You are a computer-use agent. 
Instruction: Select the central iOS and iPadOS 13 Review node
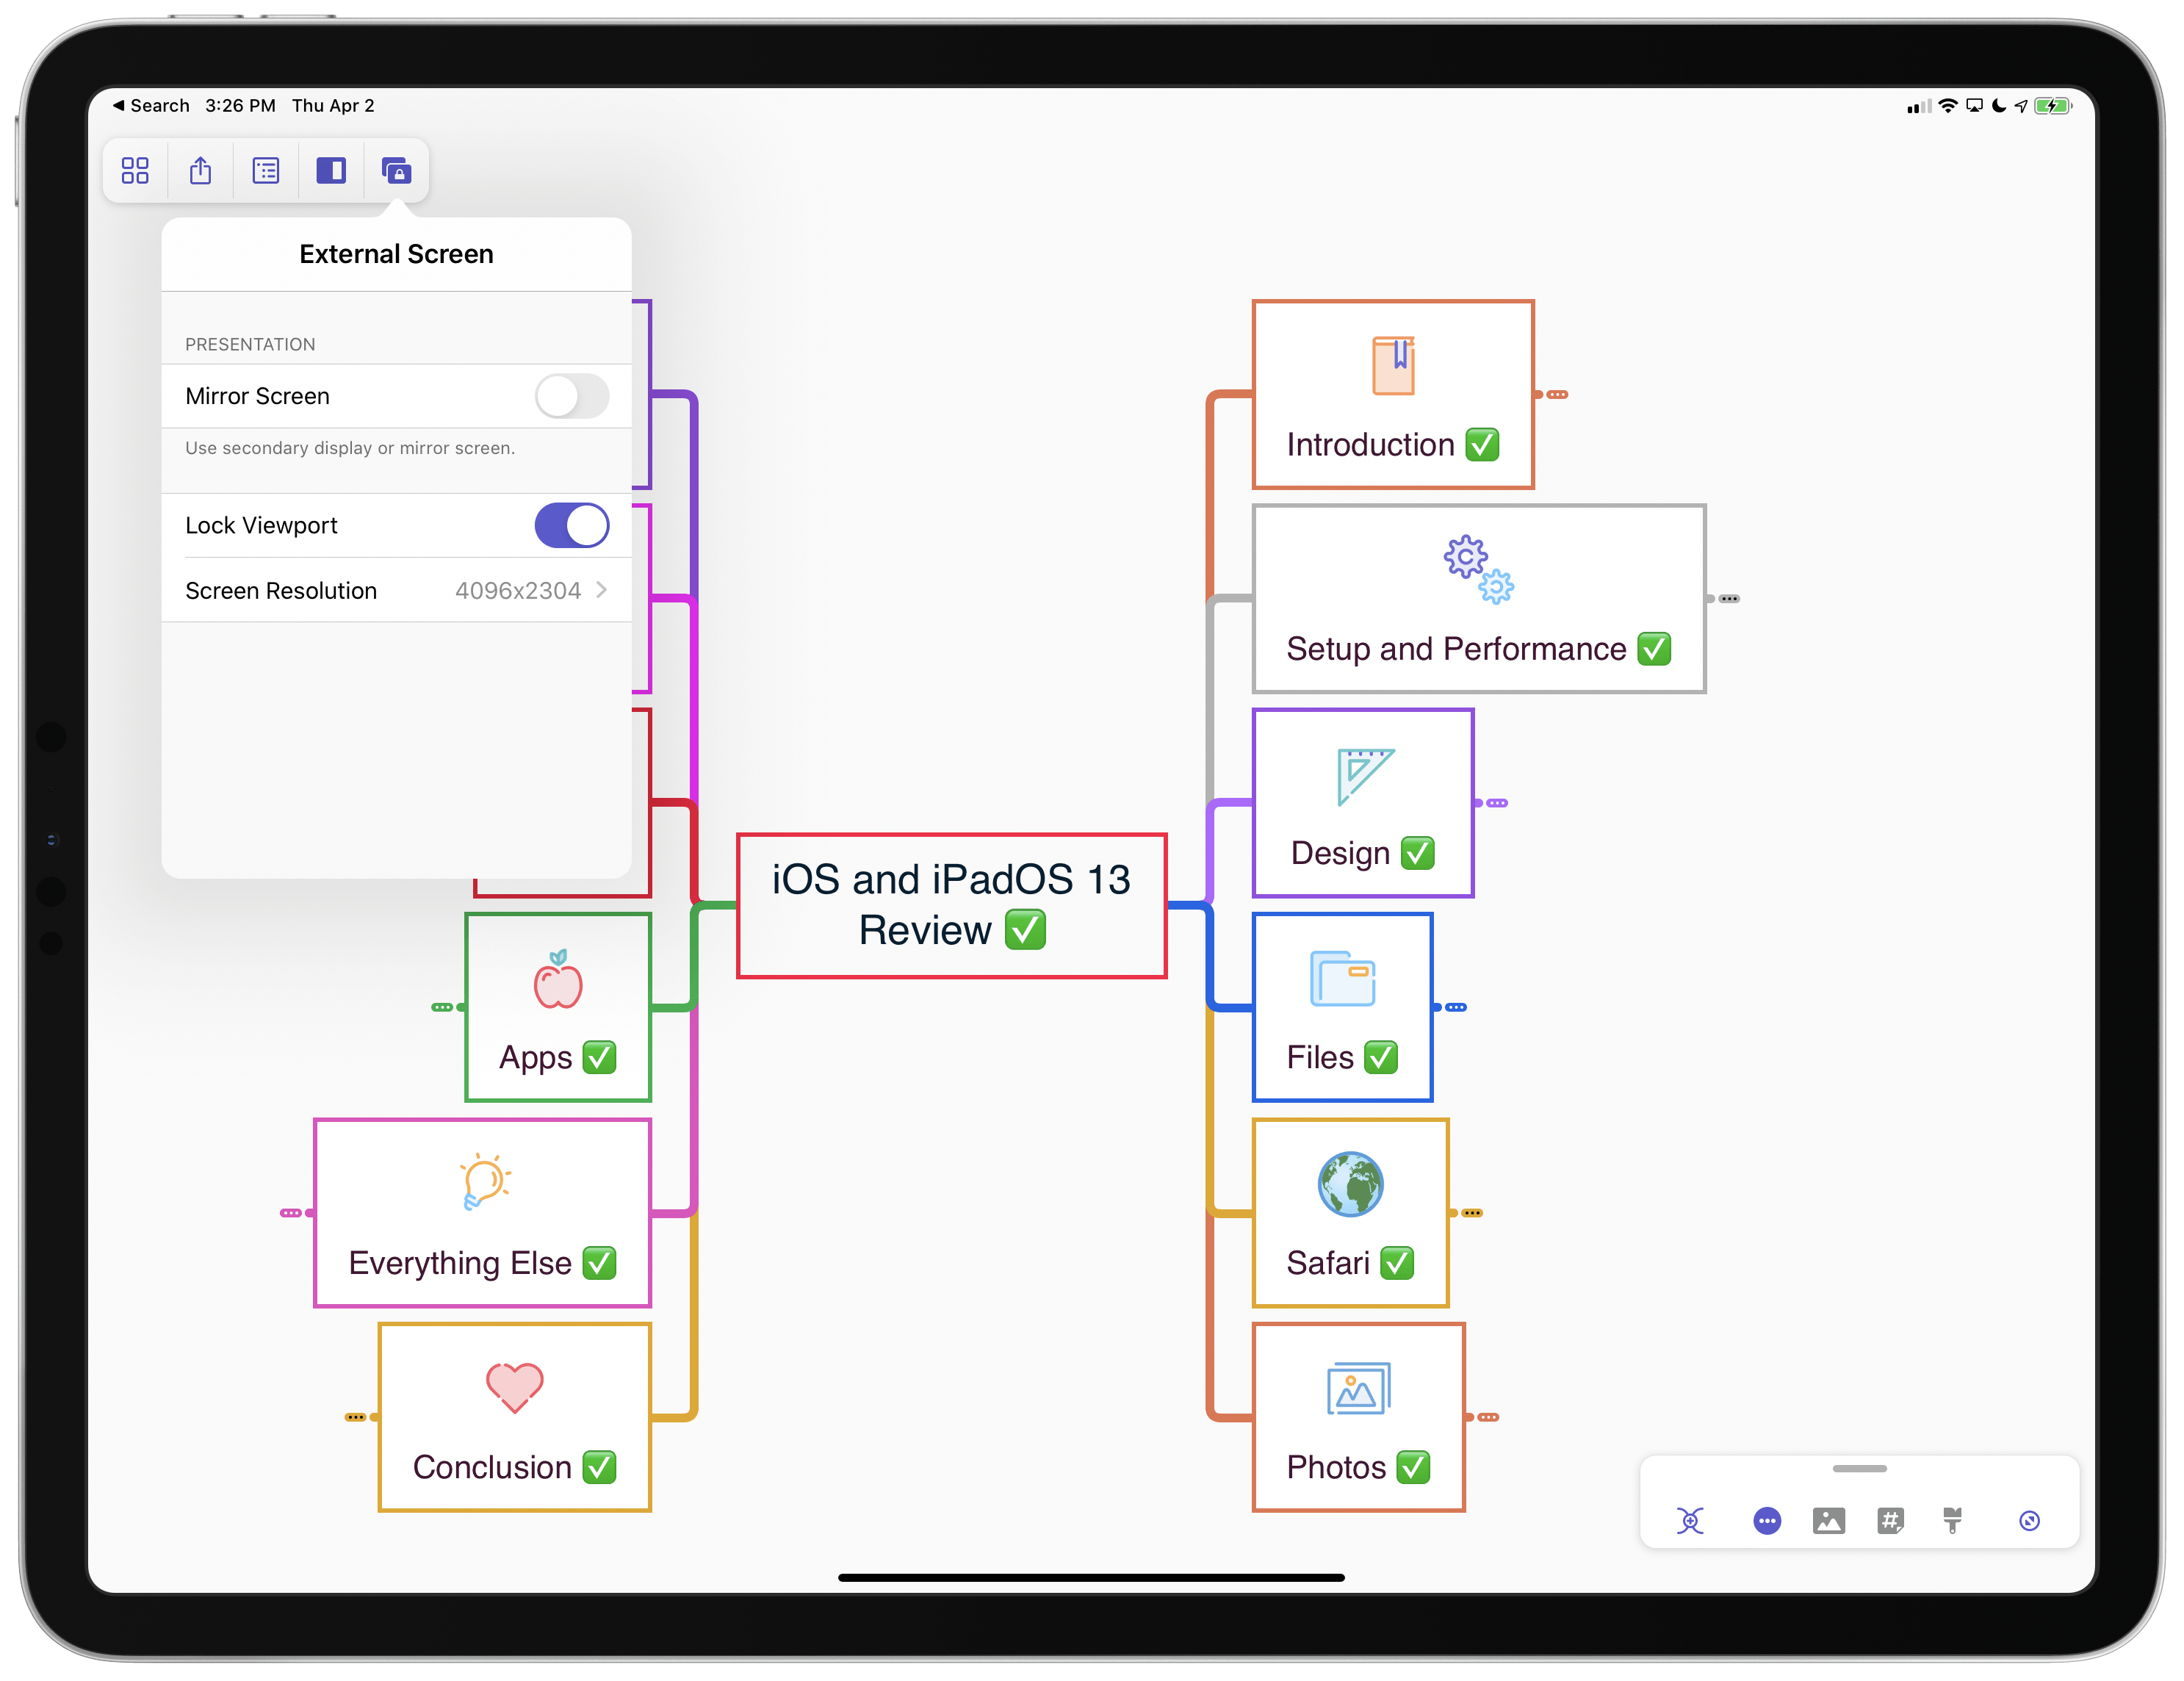coord(951,905)
